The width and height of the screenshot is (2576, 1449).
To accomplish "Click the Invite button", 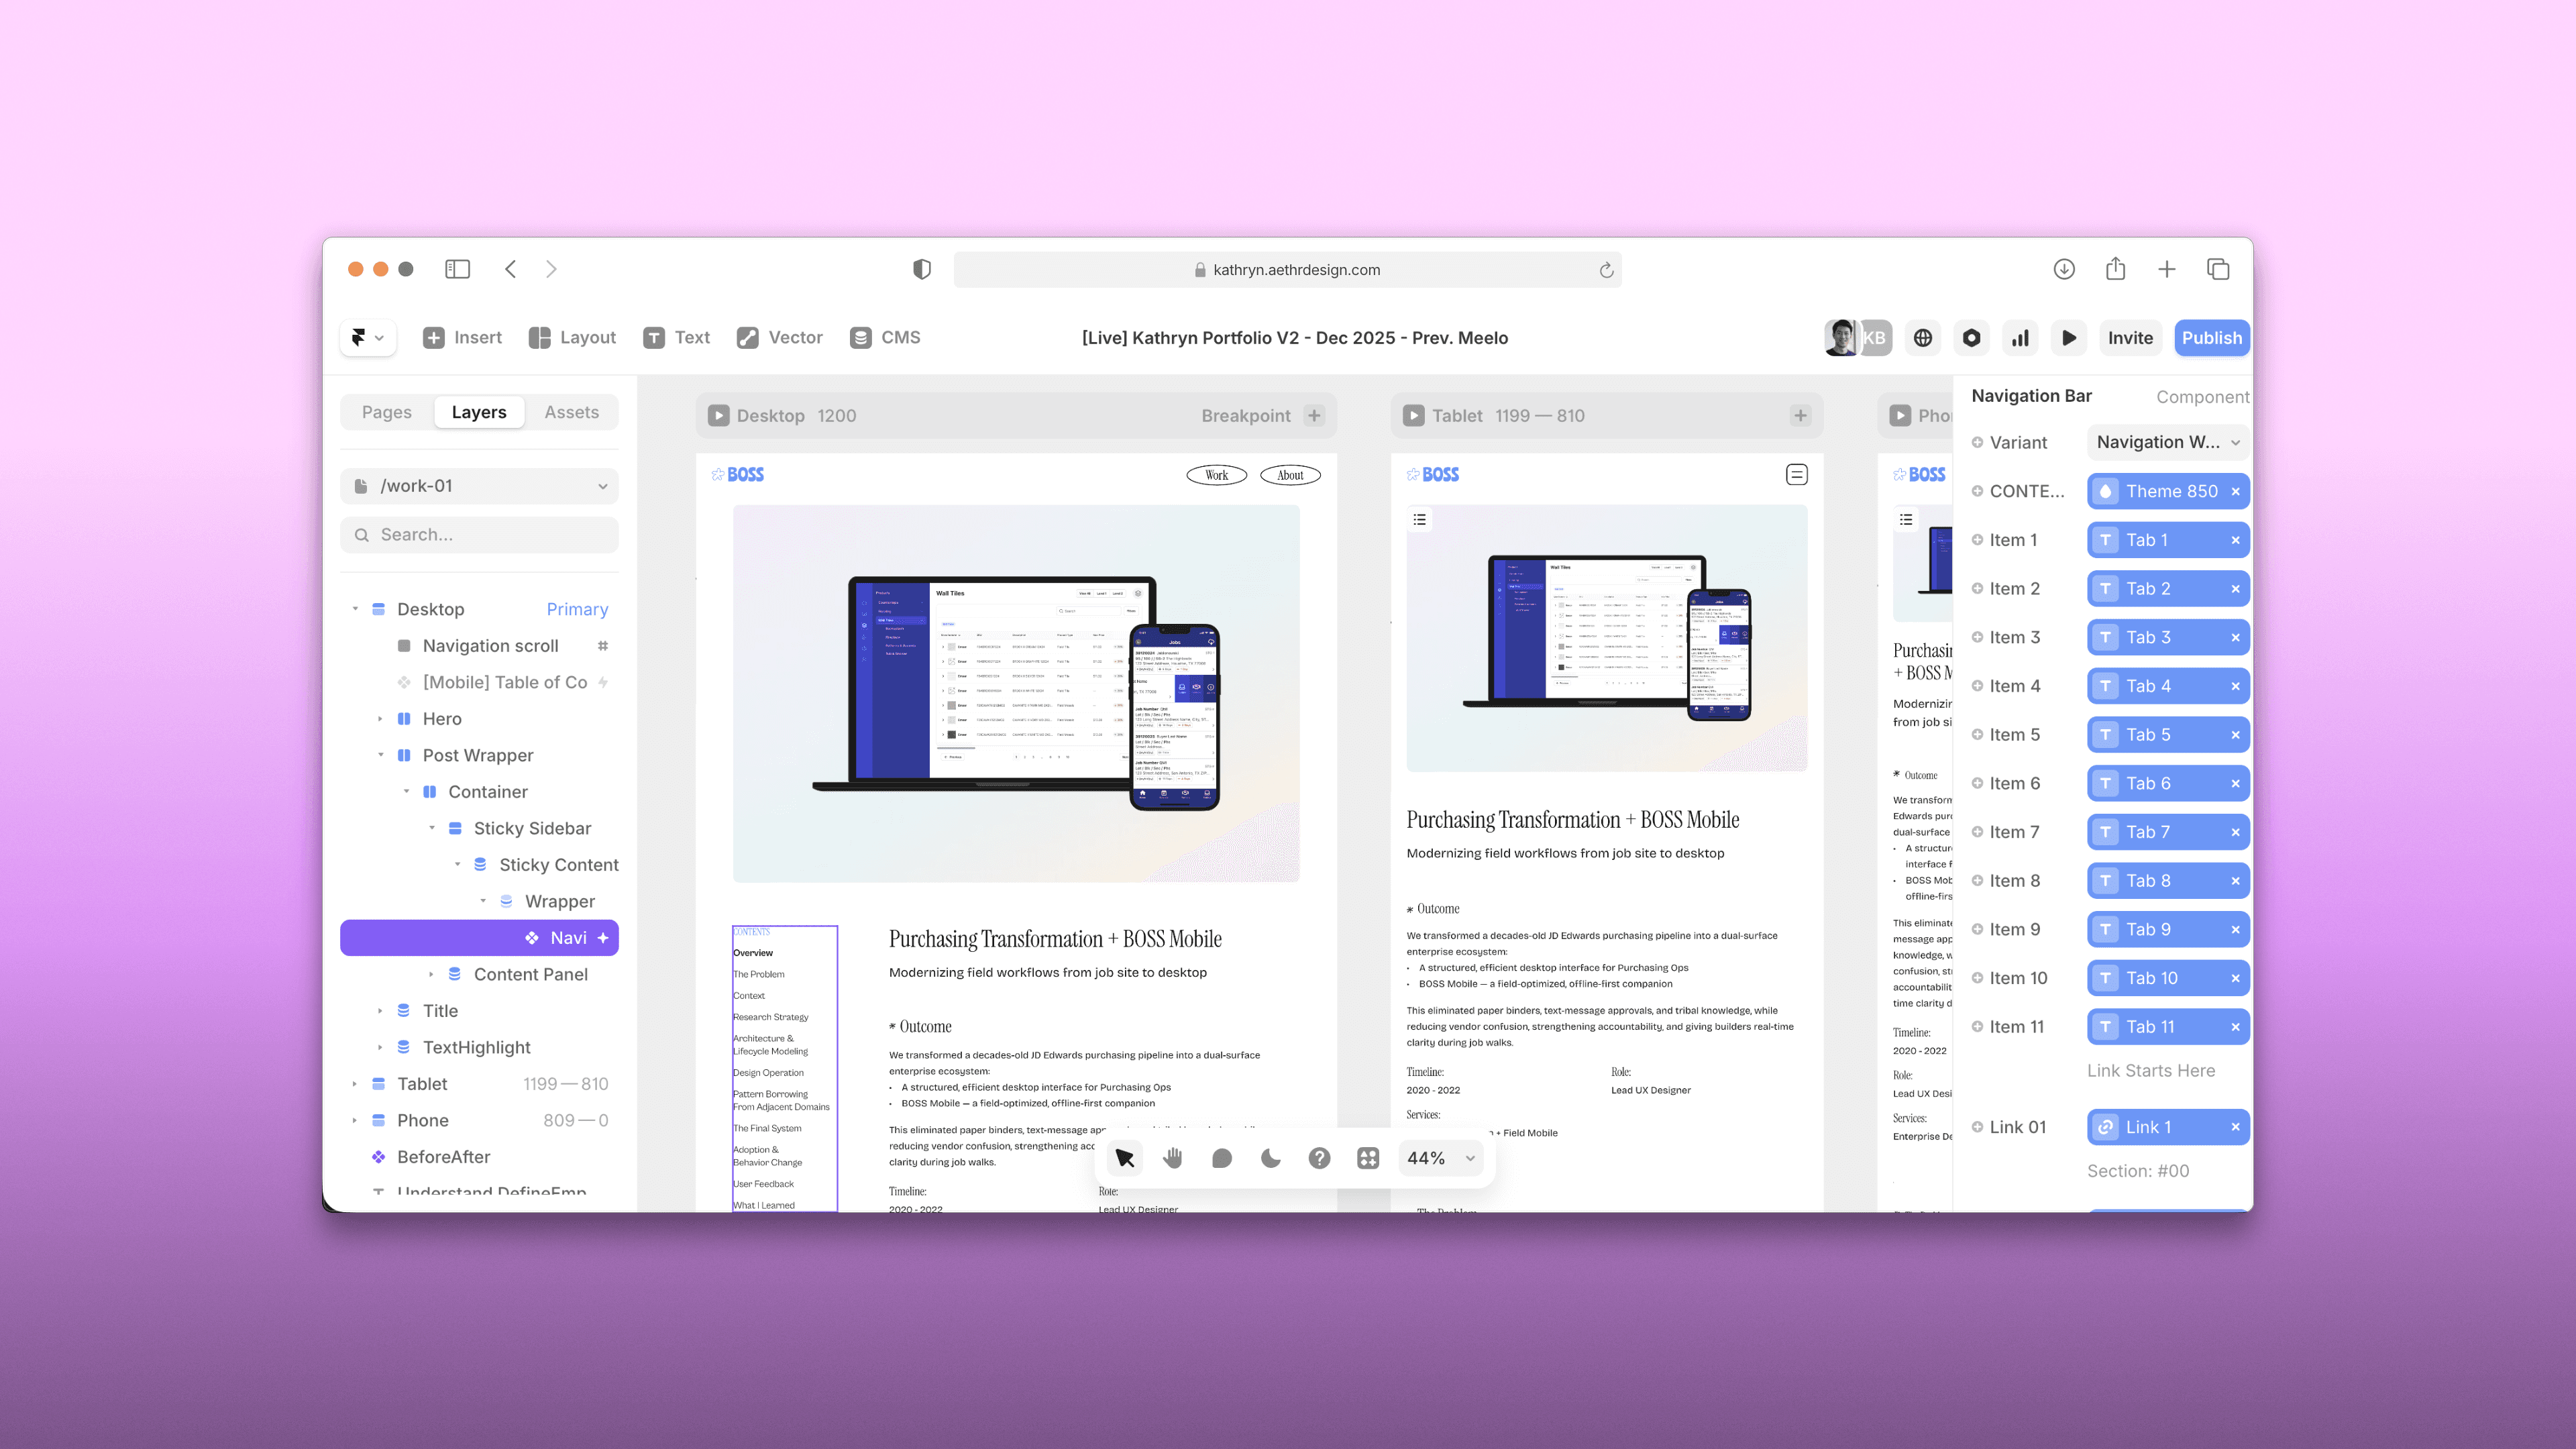I will coord(2130,338).
